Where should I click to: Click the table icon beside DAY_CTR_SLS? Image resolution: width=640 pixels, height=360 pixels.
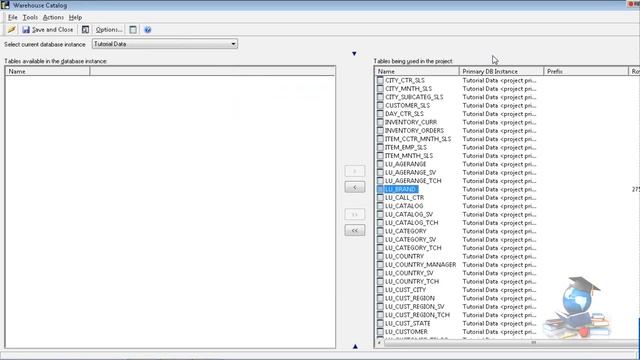click(380, 114)
